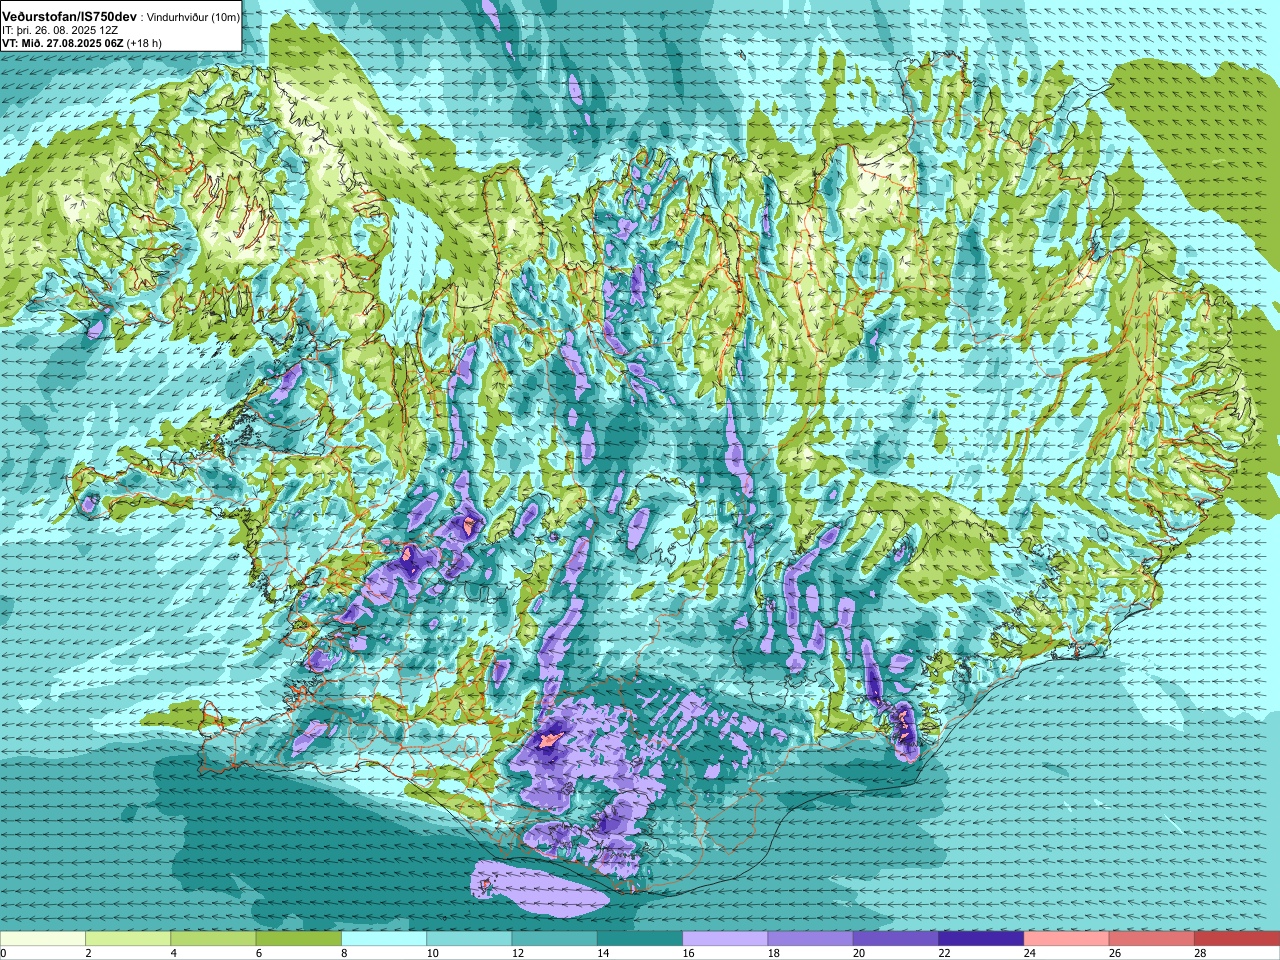The height and width of the screenshot is (960, 1280).
Task: Click the "0" legend scale label
Action: click(4, 953)
